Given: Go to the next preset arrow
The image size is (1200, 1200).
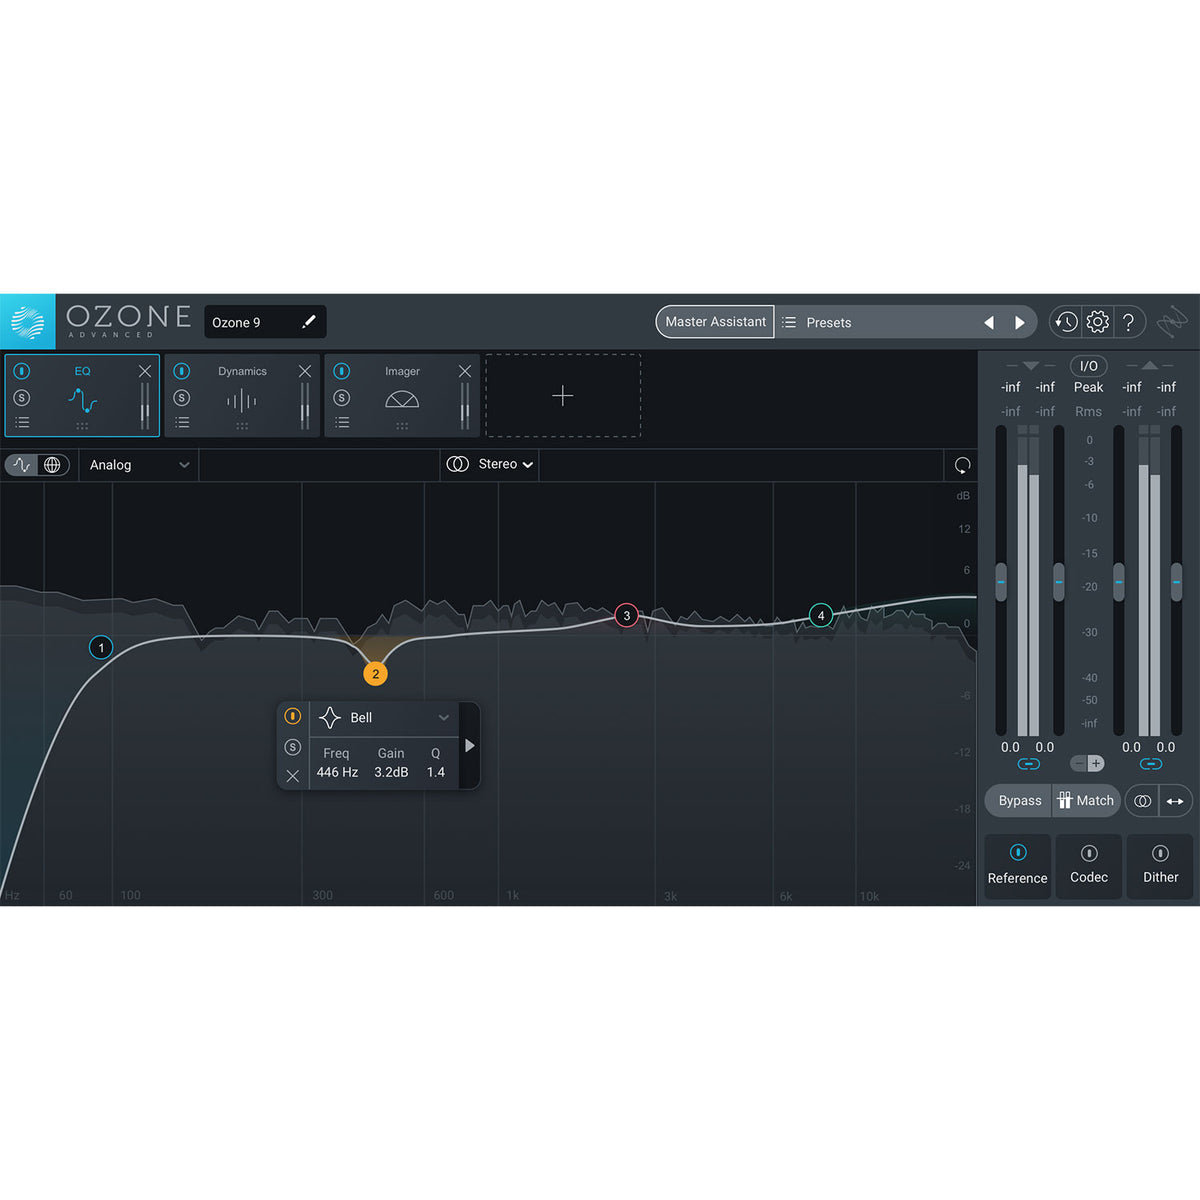Looking at the screenshot, I should [1020, 322].
